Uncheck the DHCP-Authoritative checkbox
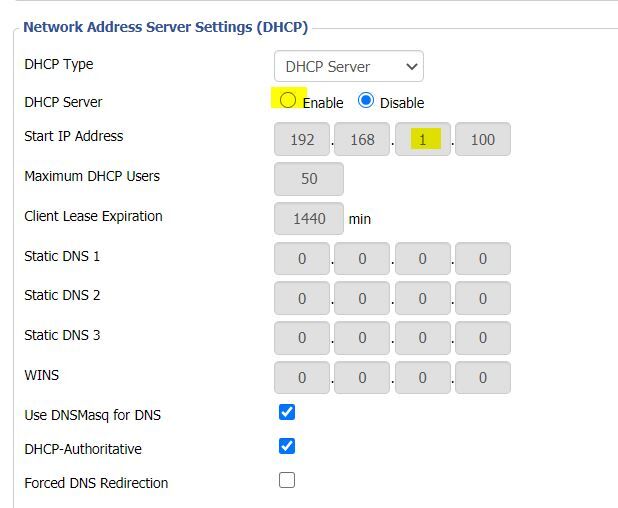 pyautogui.click(x=287, y=446)
